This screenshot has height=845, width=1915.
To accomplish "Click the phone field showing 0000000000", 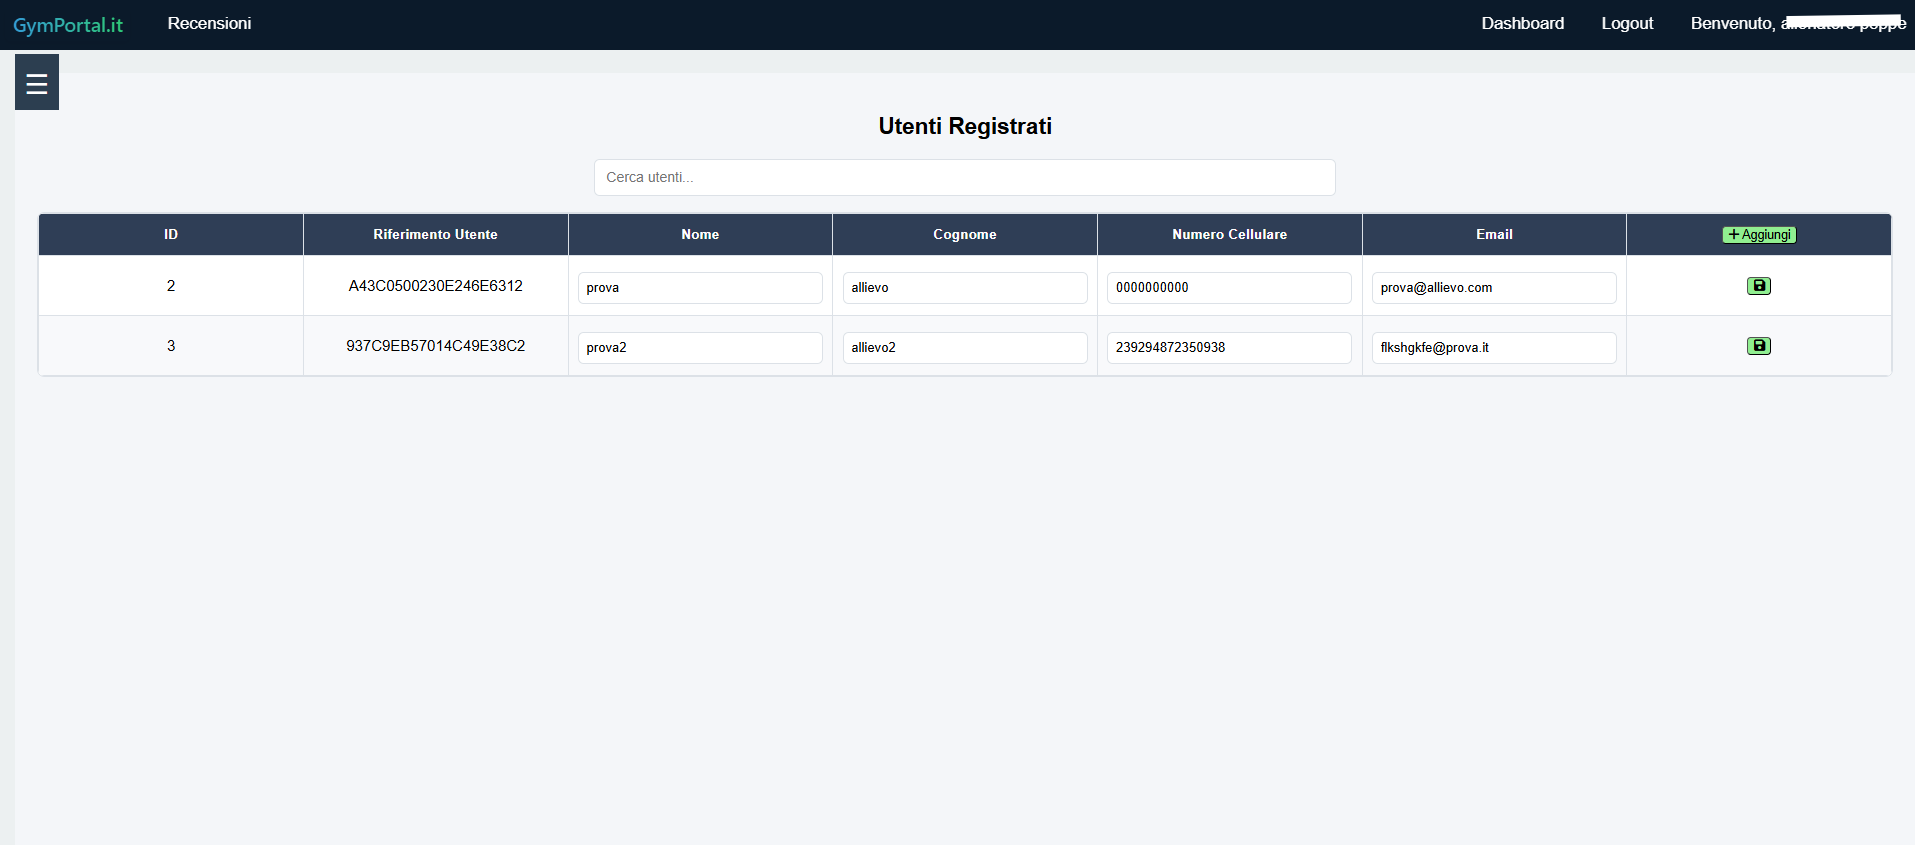I will 1228,288.
